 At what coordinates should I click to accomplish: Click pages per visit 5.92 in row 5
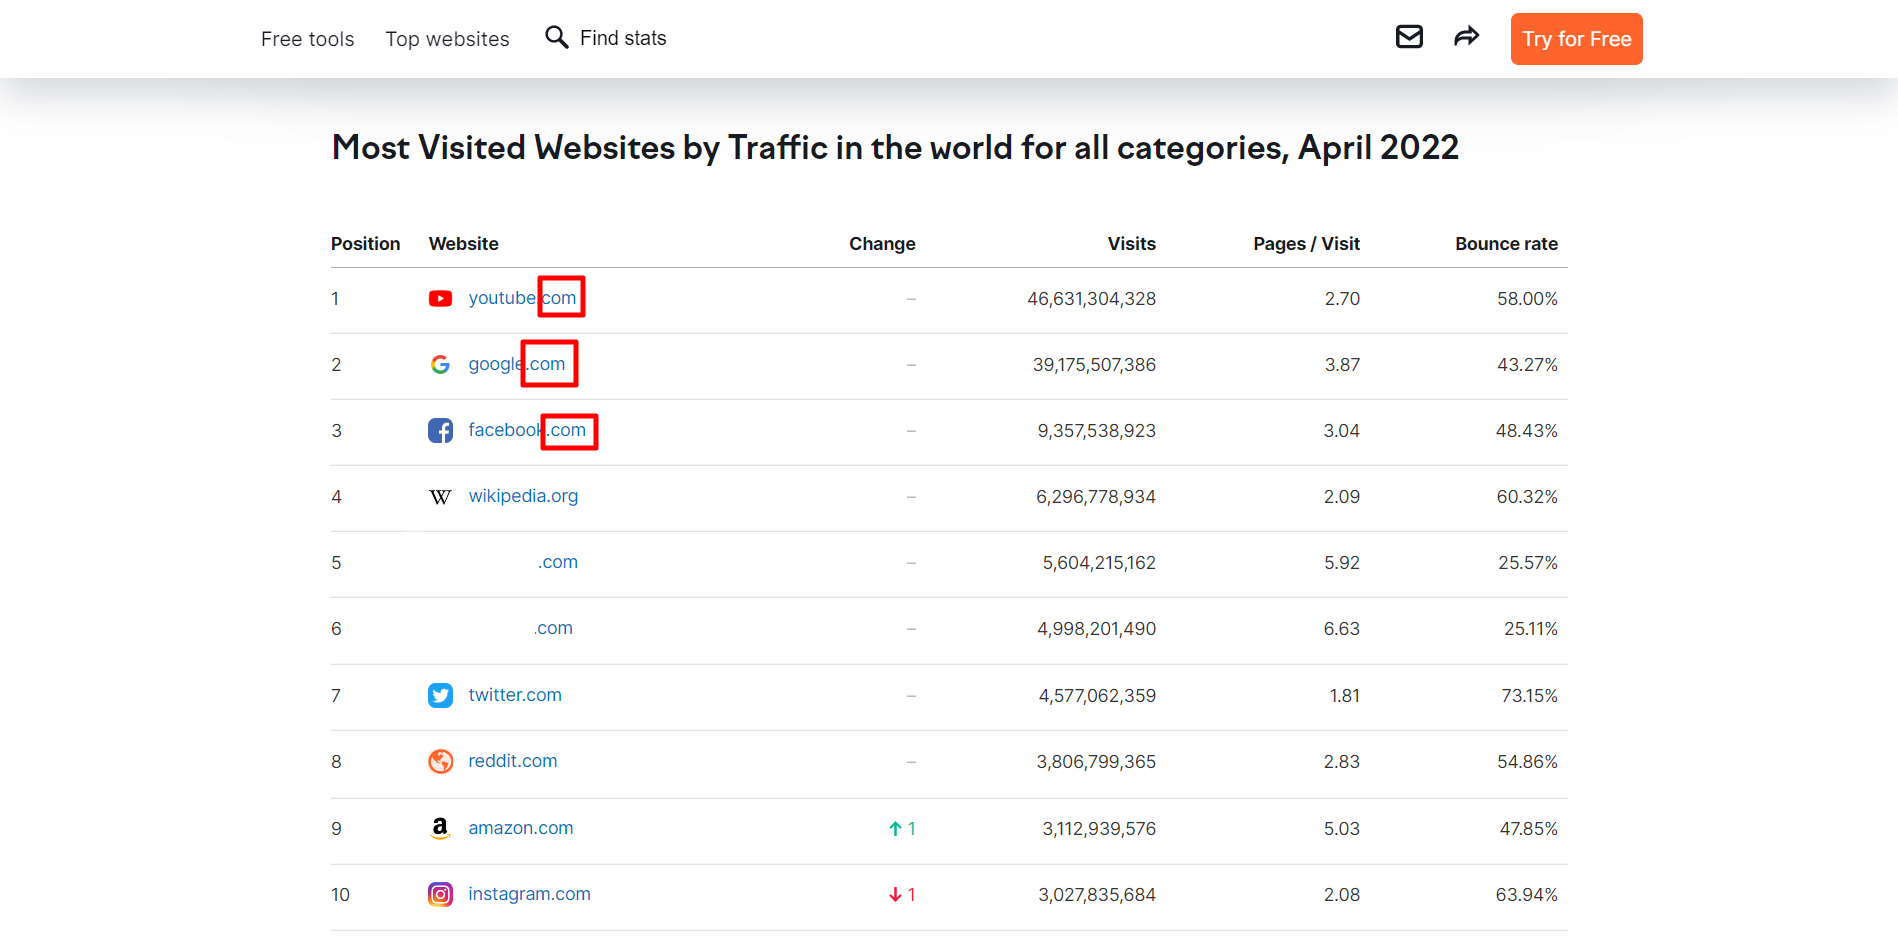(1342, 563)
